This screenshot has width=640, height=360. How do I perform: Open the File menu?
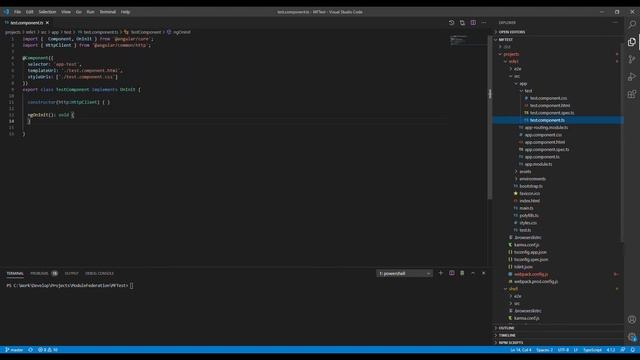pos(18,12)
